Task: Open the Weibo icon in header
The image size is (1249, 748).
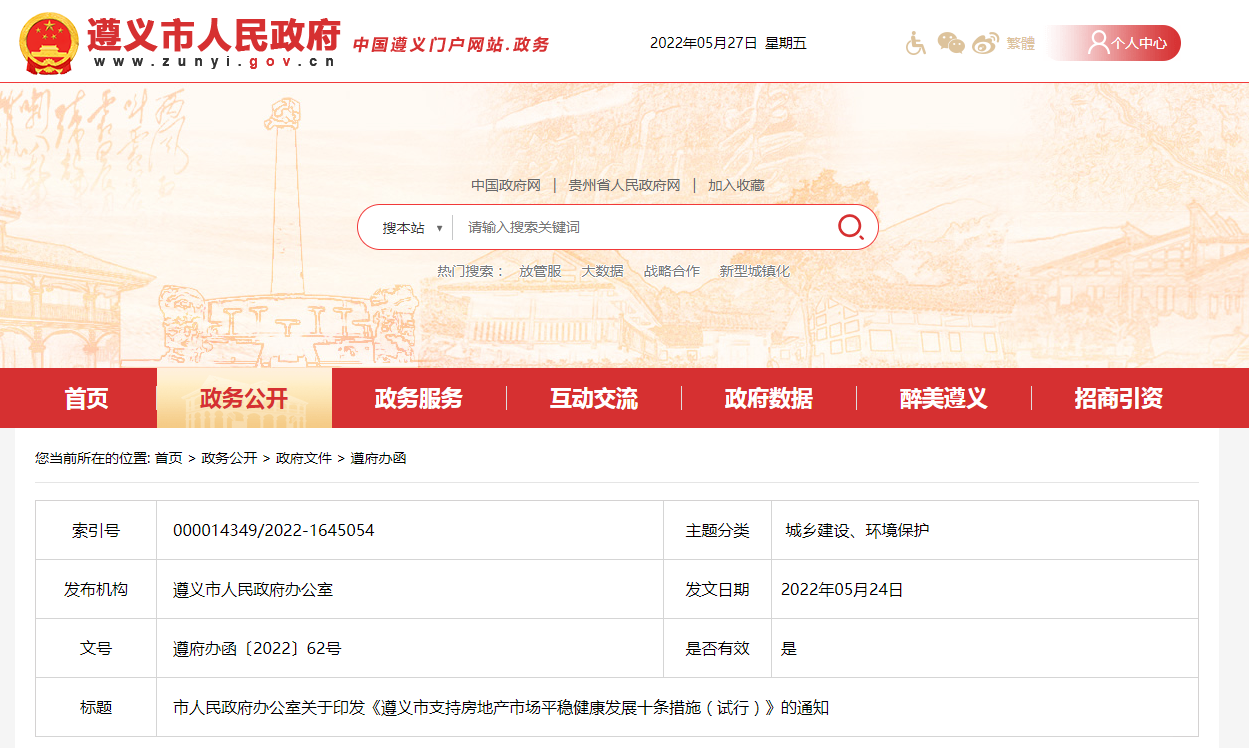Action: click(986, 43)
